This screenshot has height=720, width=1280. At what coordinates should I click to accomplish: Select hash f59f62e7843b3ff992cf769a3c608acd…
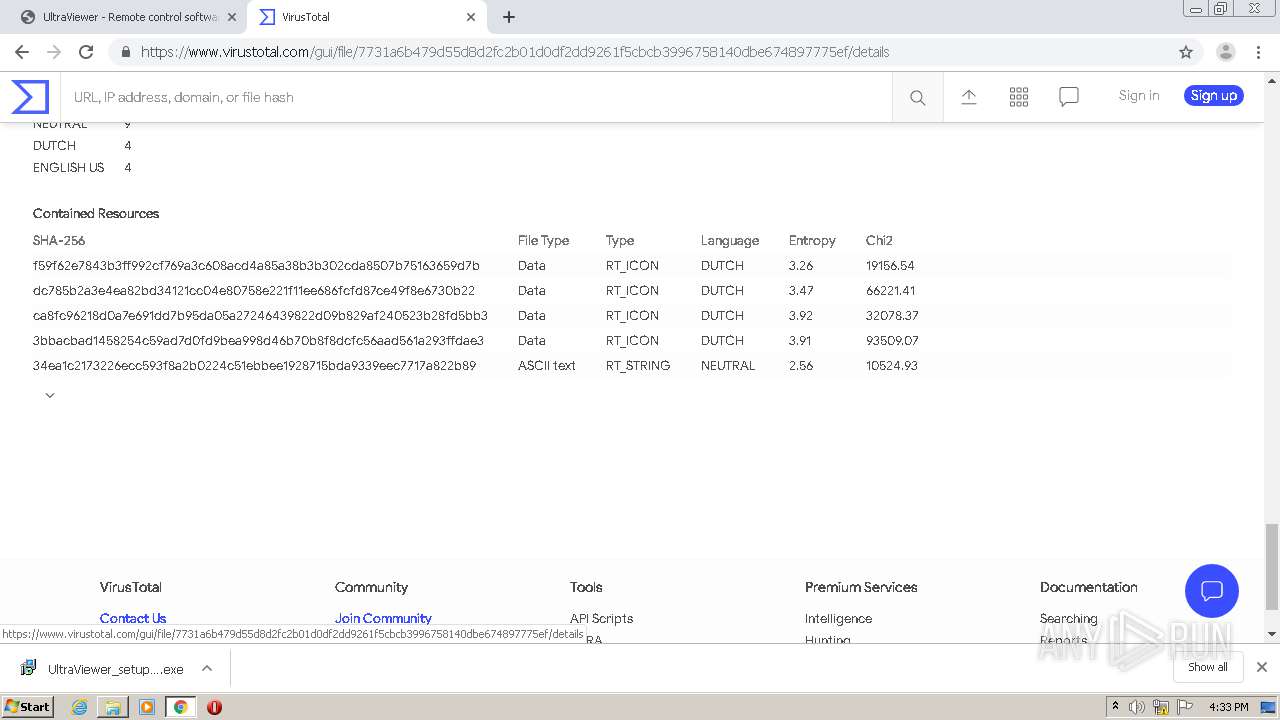pyautogui.click(x=256, y=266)
